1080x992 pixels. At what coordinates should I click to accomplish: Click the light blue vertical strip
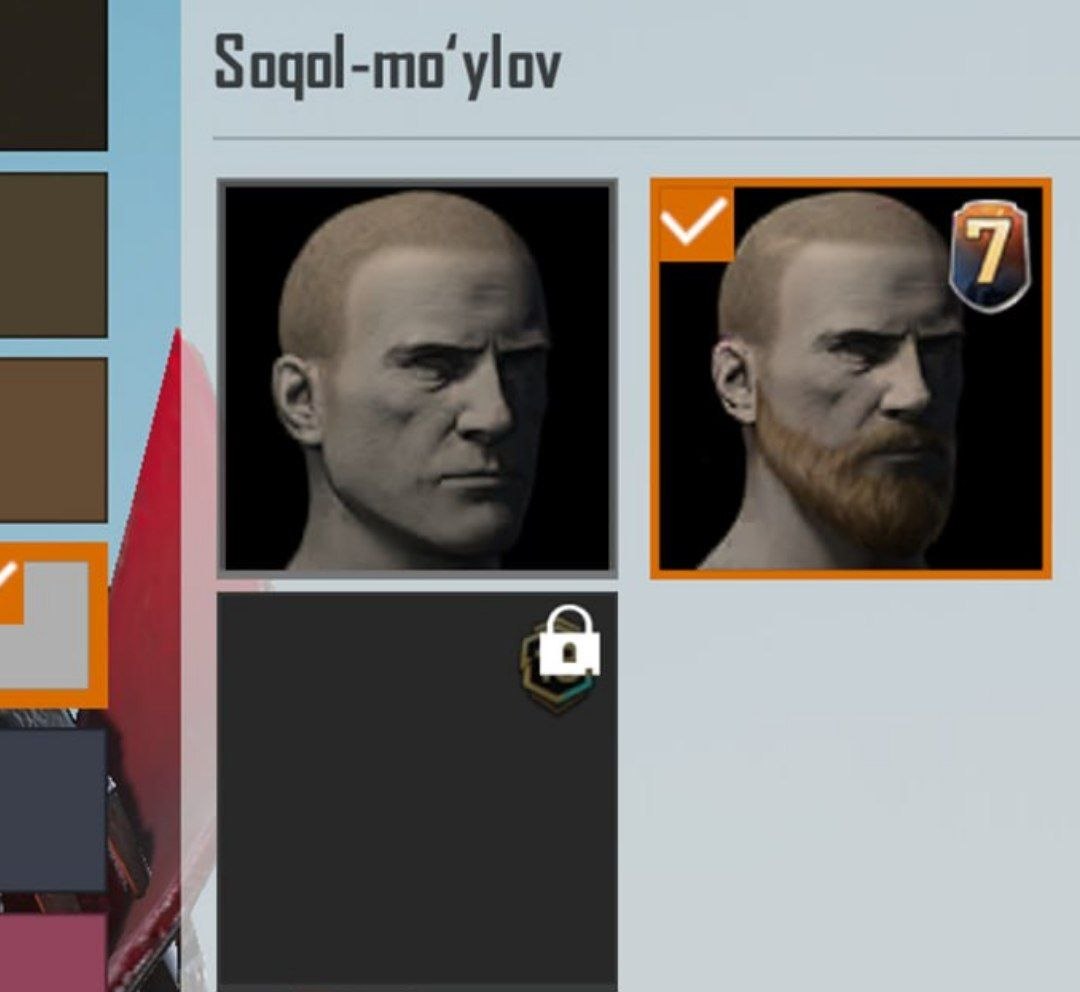[x=145, y=165]
